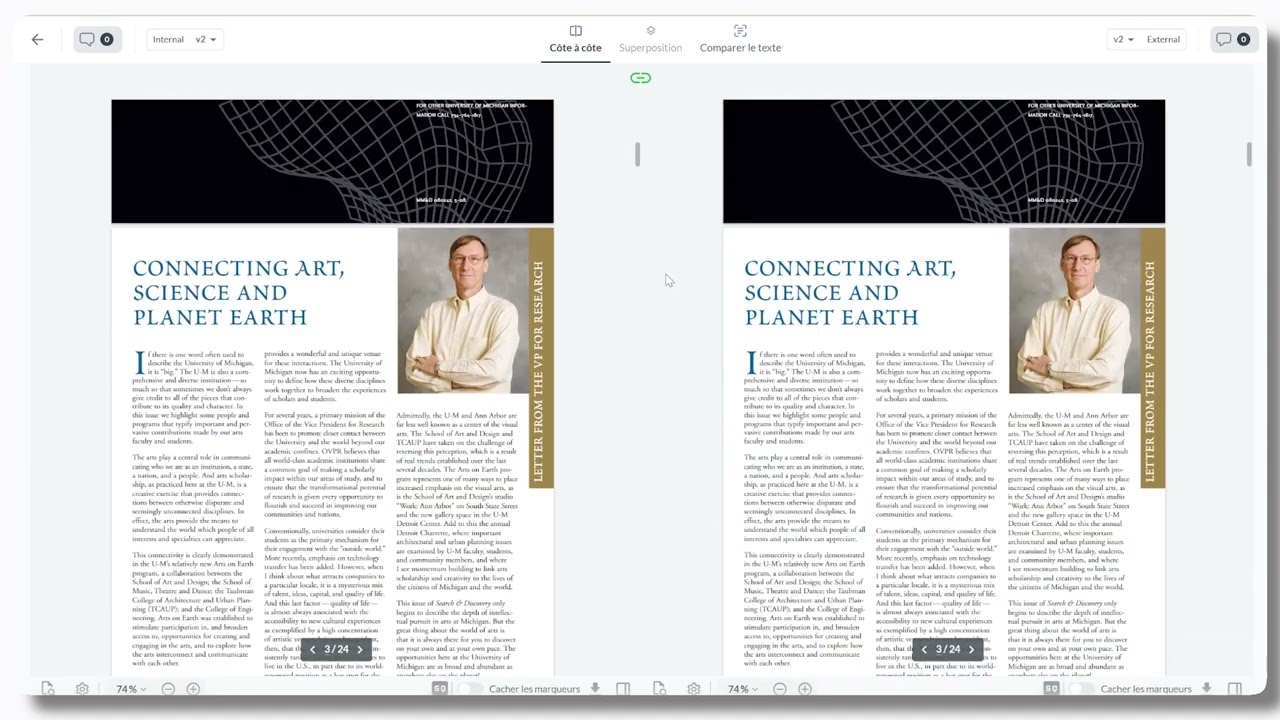The width and height of the screenshot is (1280, 720).
Task: Go to next page in left document
Action: click(360, 650)
